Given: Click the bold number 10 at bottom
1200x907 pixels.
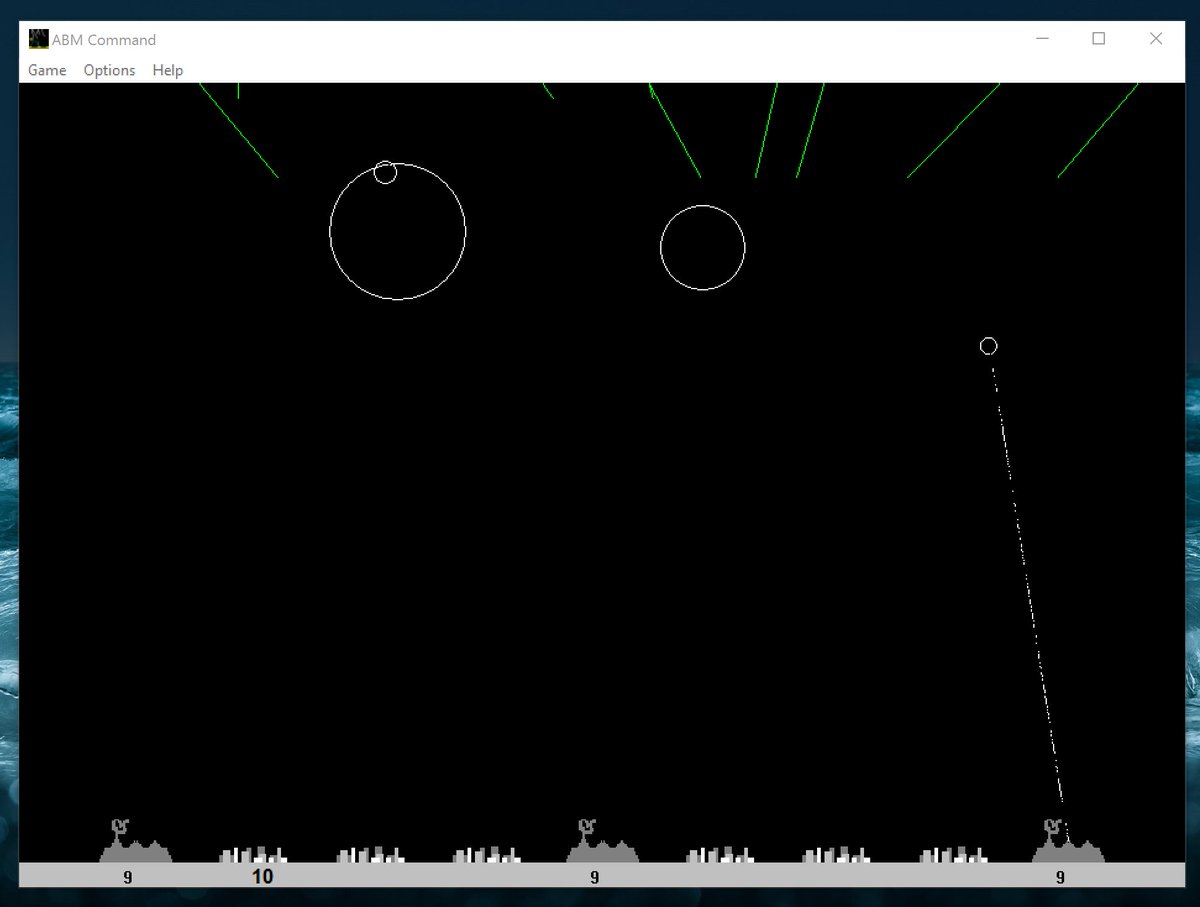Looking at the screenshot, I should [262, 877].
